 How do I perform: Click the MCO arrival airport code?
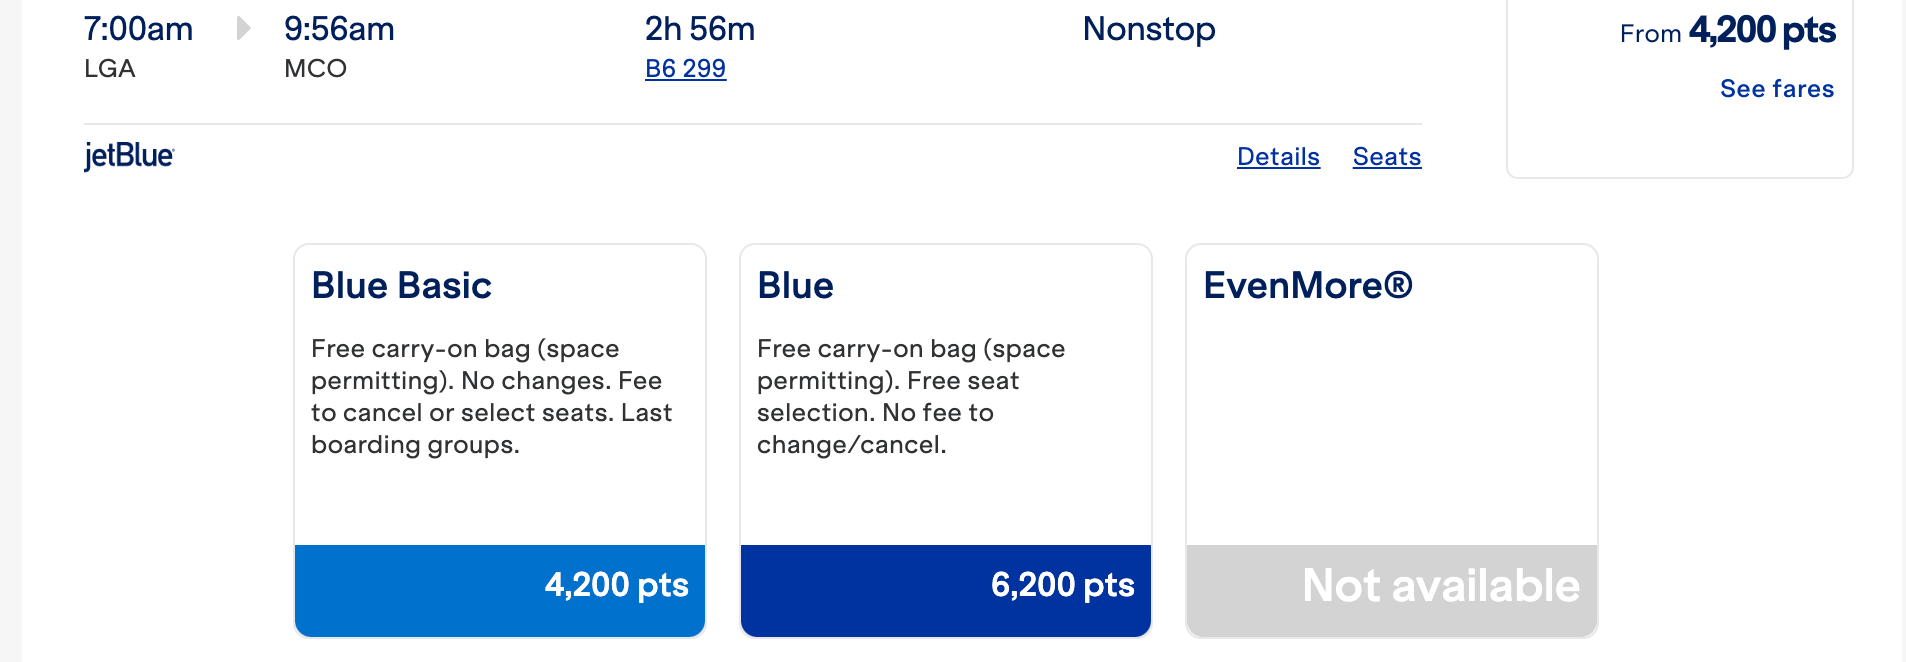click(315, 69)
